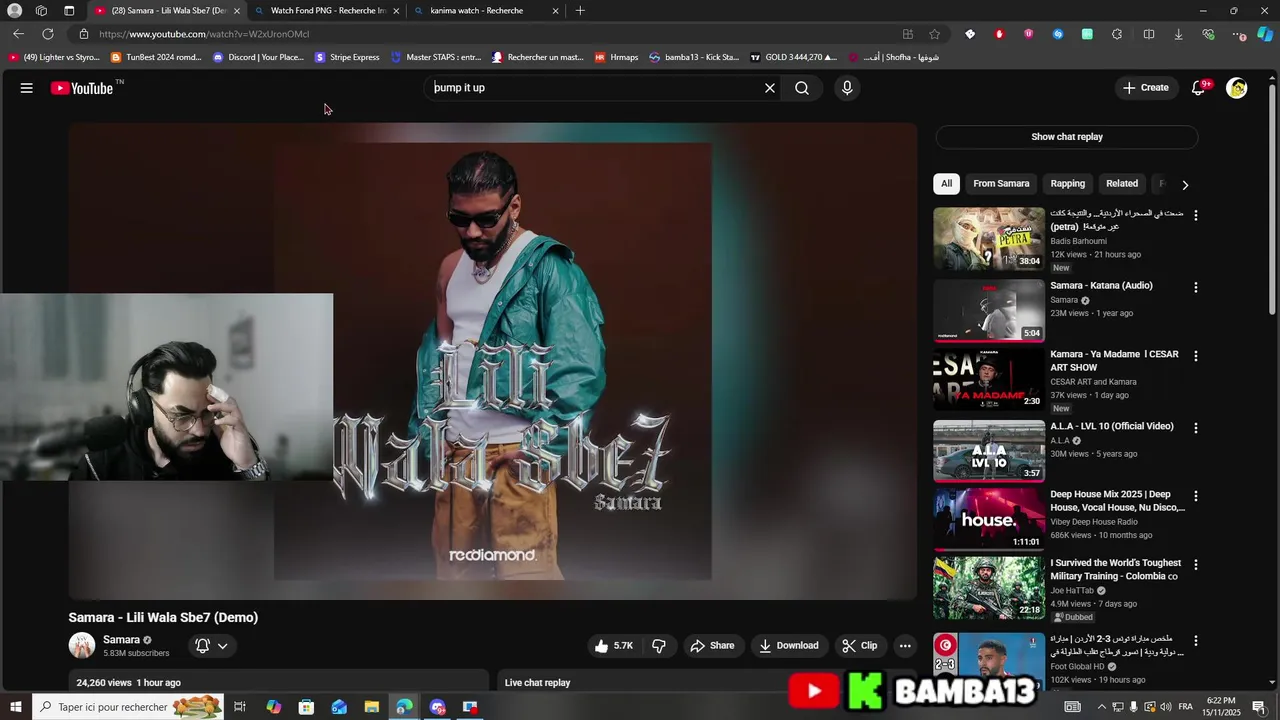Open the TunBest 2024 bookmark
The height and width of the screenshot is (720, 1280).
coord(156,57)
